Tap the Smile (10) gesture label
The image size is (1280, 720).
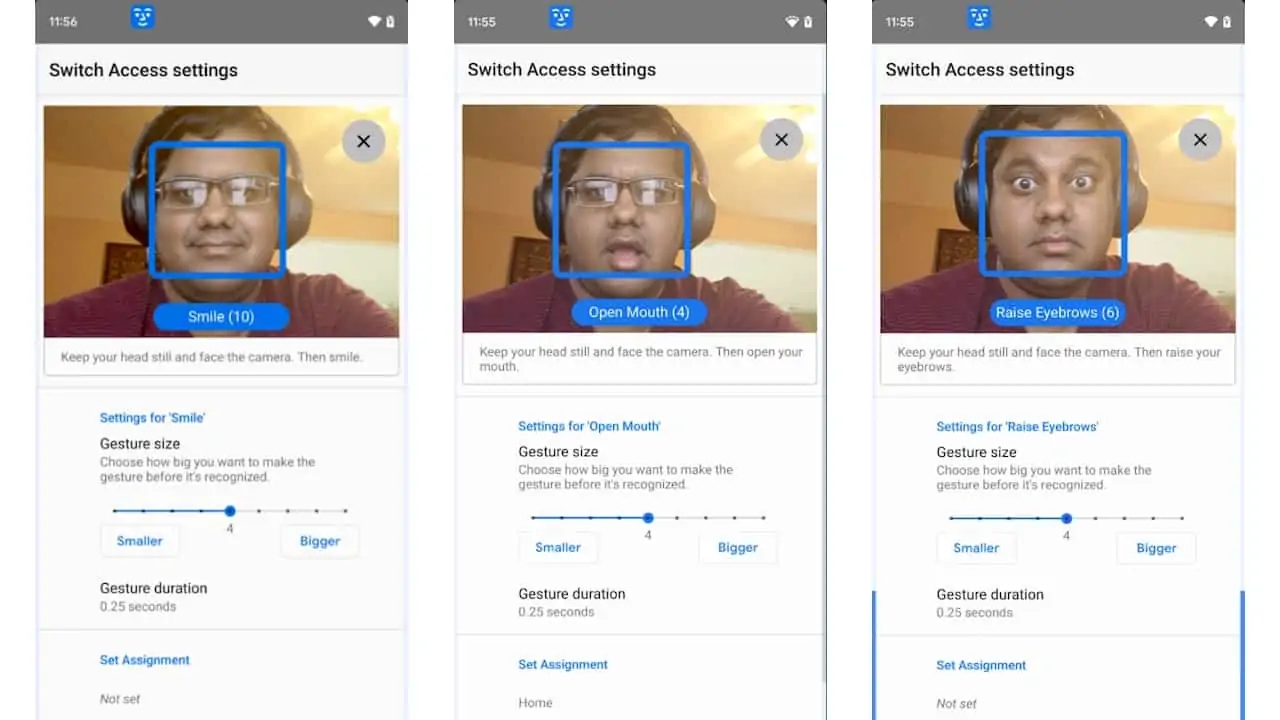(x=221, y=317)
